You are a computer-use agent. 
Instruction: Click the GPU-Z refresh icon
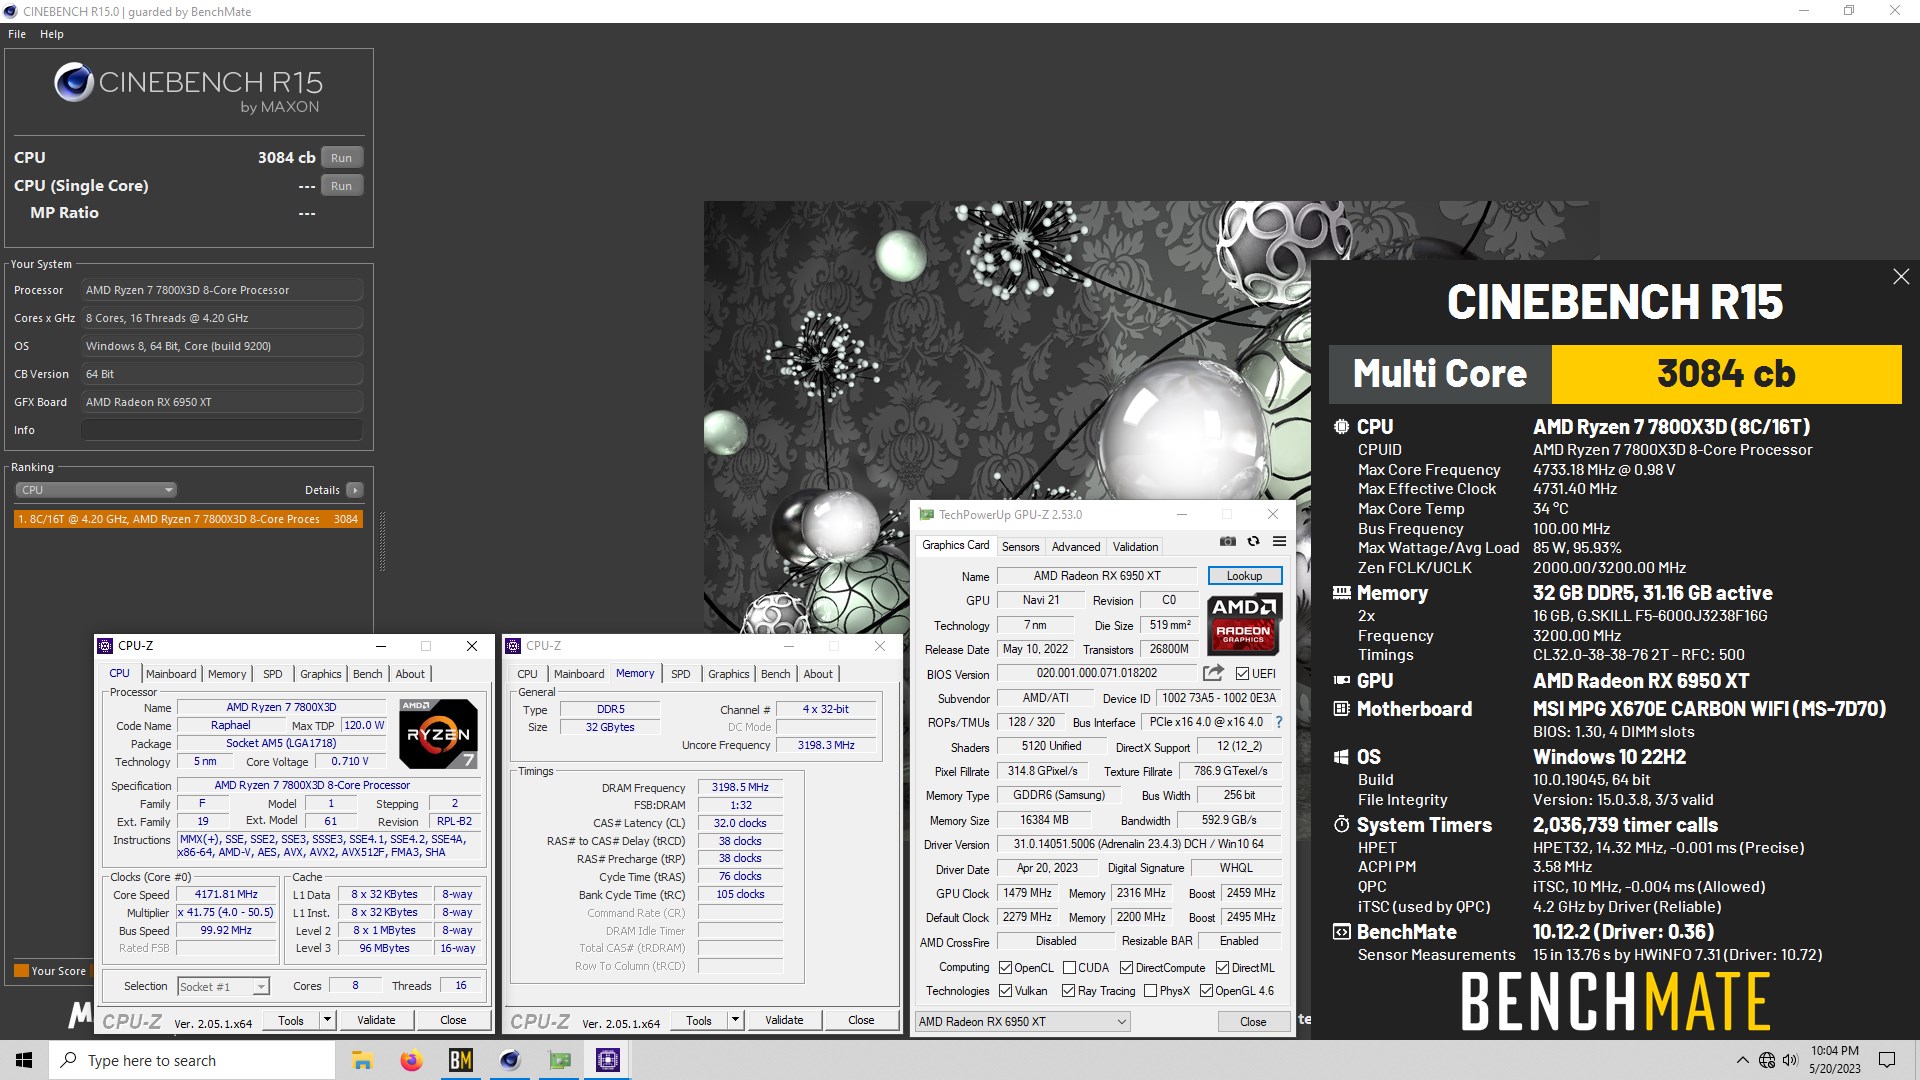[1253, 541]
